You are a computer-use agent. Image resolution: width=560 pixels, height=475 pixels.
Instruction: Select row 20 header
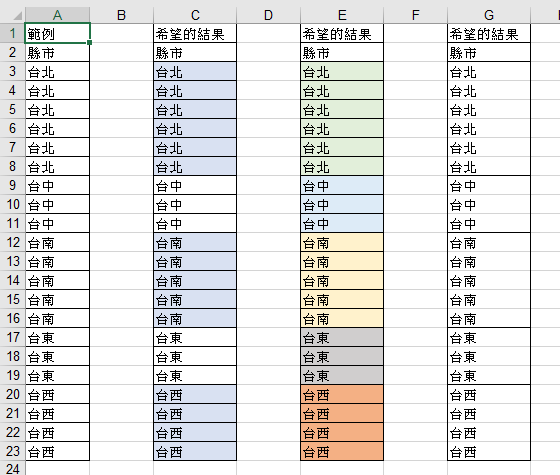(x=12, y=394)
